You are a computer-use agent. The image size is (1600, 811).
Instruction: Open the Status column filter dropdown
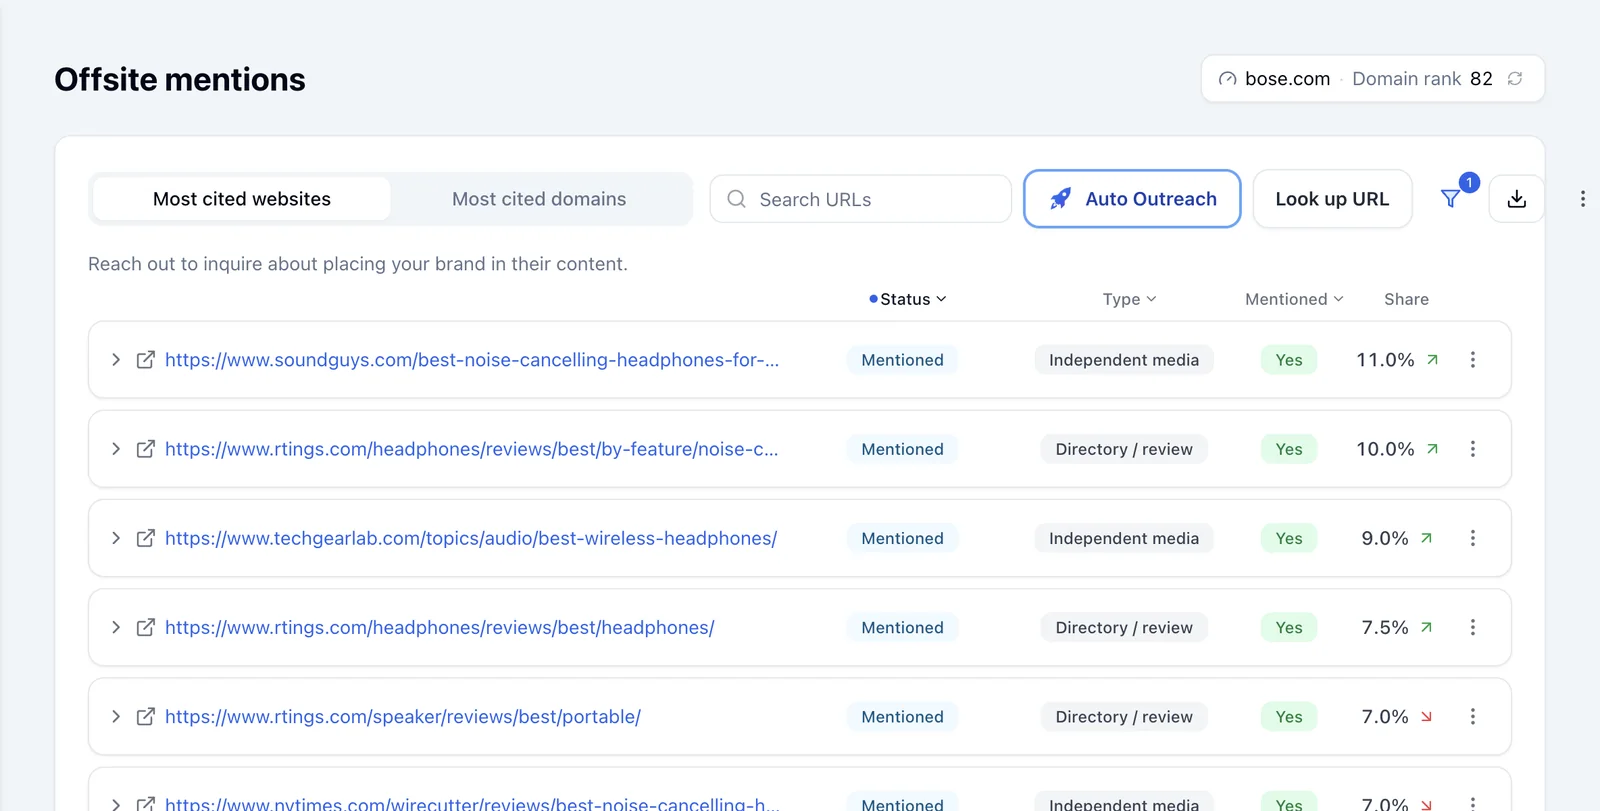coord(908,299)
